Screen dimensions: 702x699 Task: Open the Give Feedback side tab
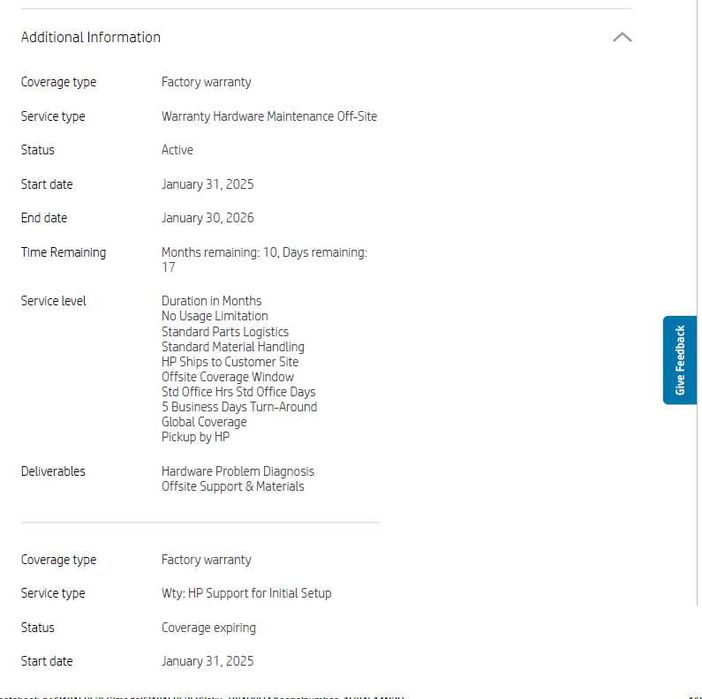[x=680, y=360]
